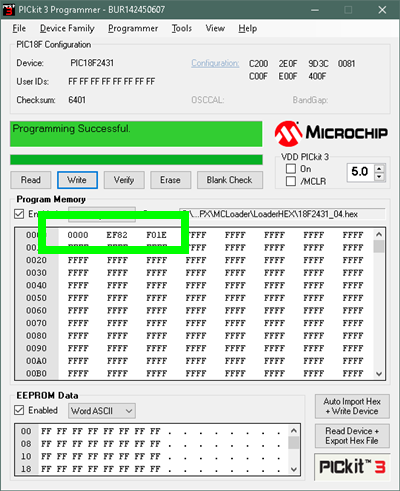Click EEPROM address row 08

click(26, 444)
